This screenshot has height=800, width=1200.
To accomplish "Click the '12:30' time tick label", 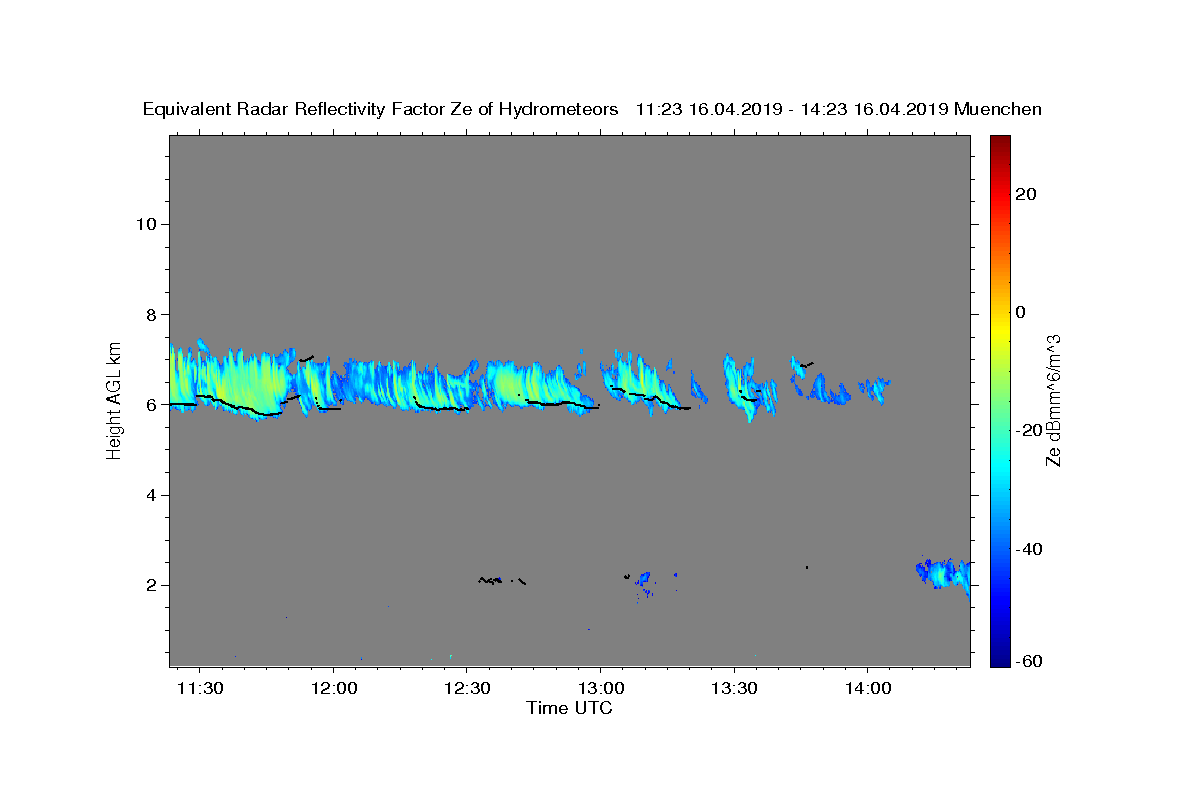I will point(467,689).
